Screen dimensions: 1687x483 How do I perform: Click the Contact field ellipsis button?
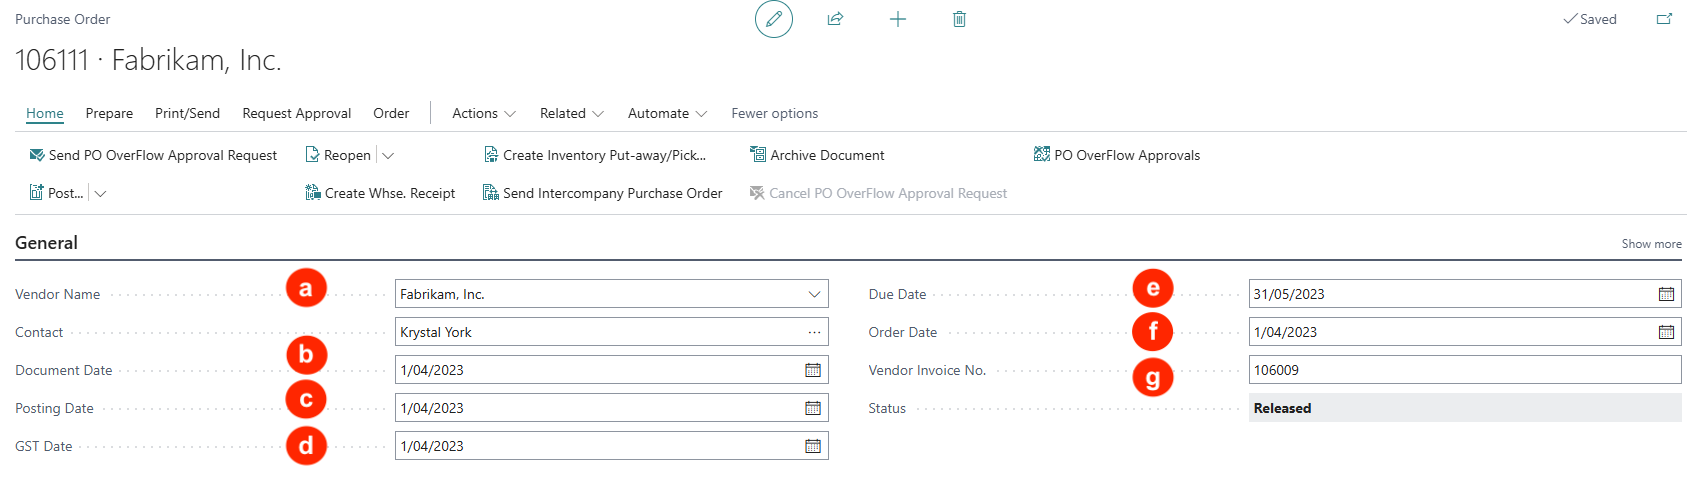pos(814,332)
